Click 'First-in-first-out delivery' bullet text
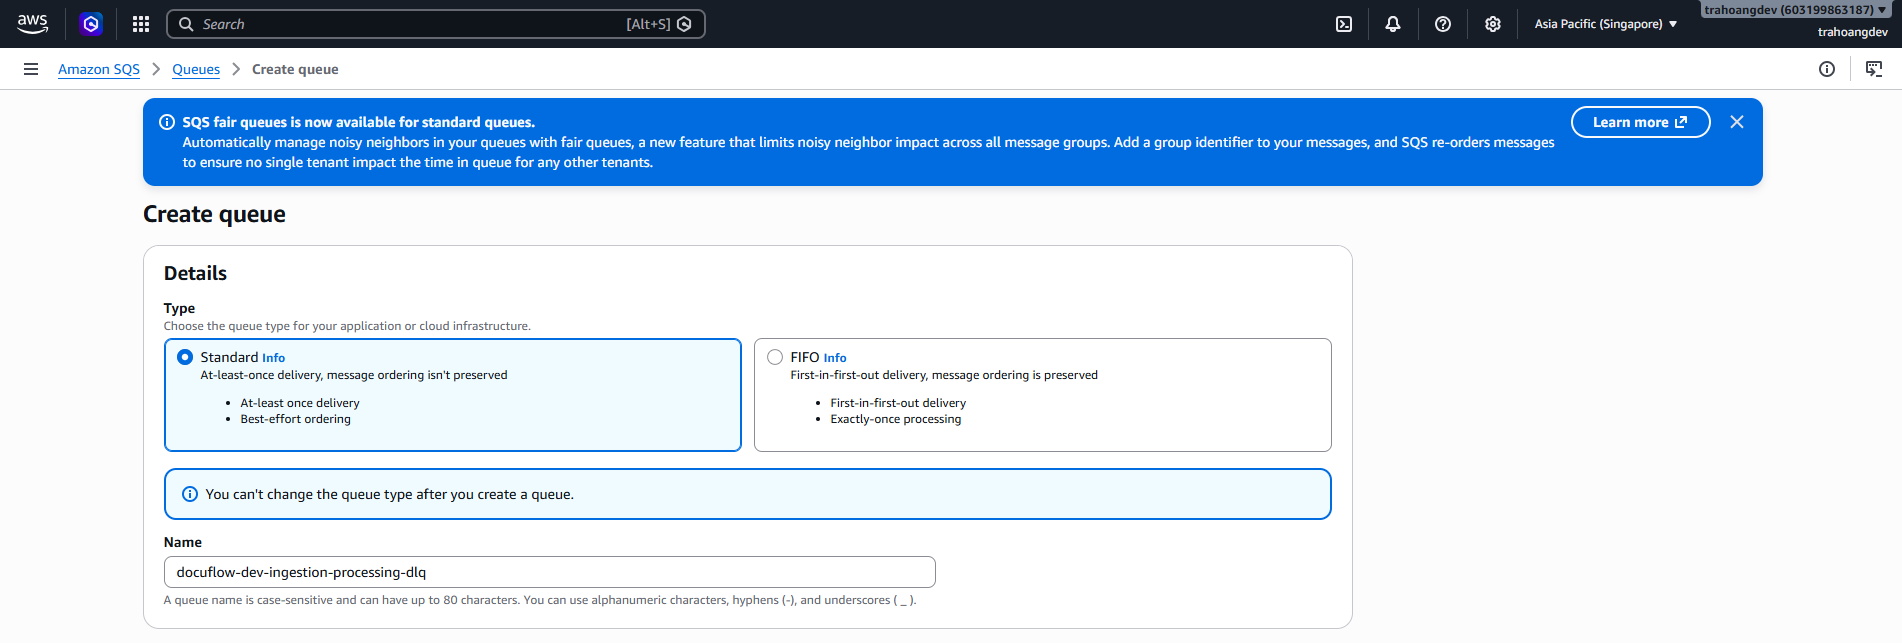The height and width of the screenshot is (643, 1902). [x=898, y=403]
